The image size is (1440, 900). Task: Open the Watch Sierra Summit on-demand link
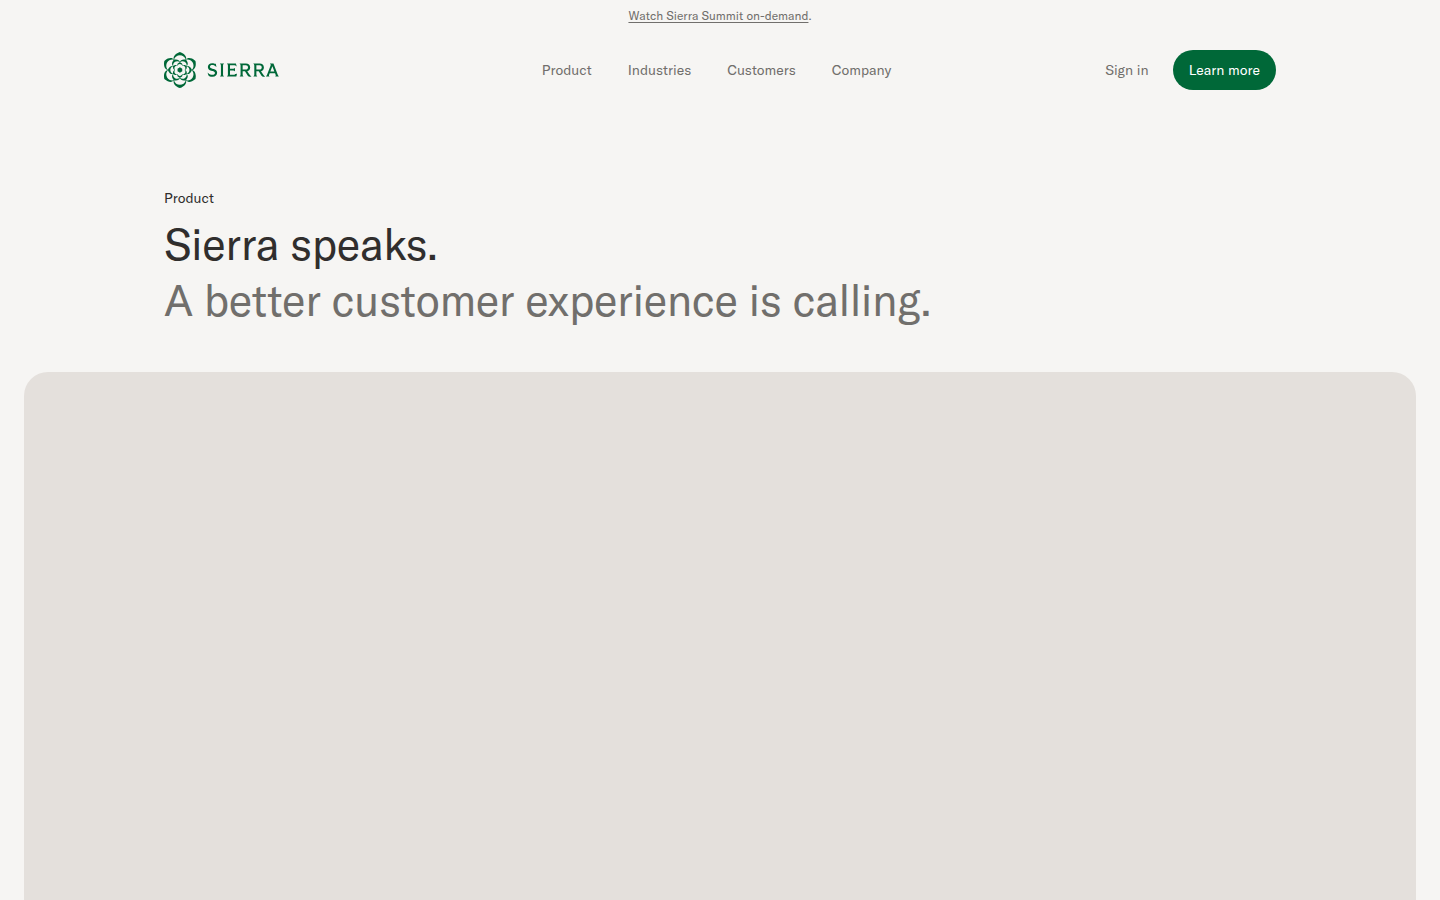click(x=718, y=16)
